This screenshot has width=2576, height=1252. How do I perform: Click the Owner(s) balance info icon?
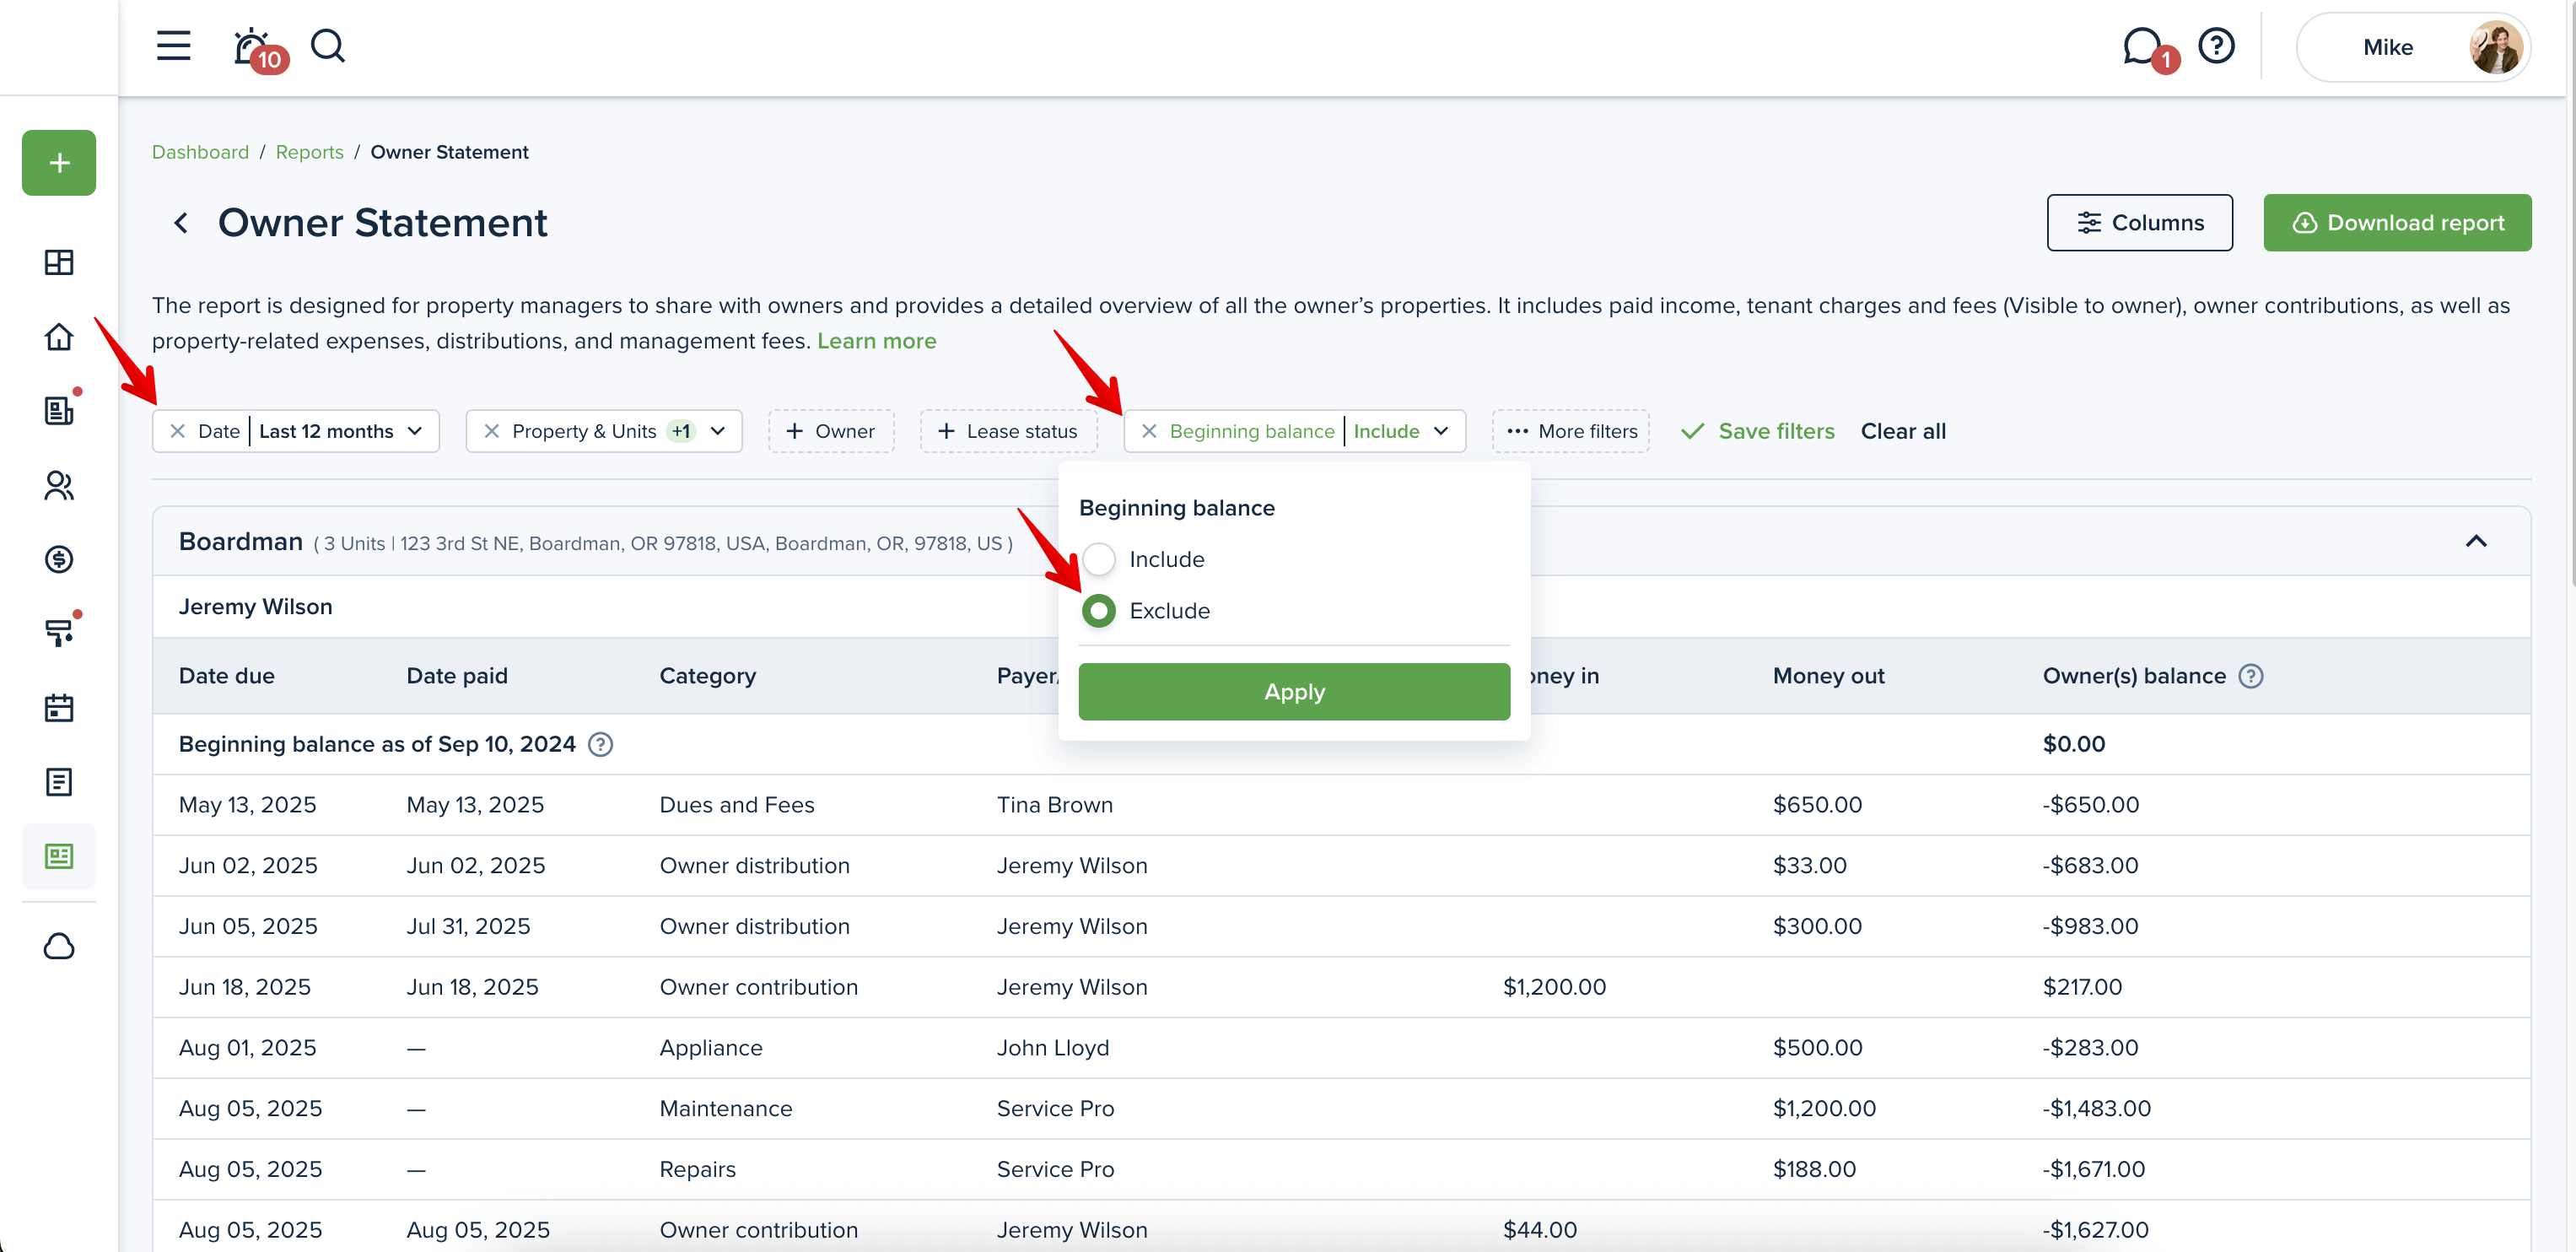2250,676
